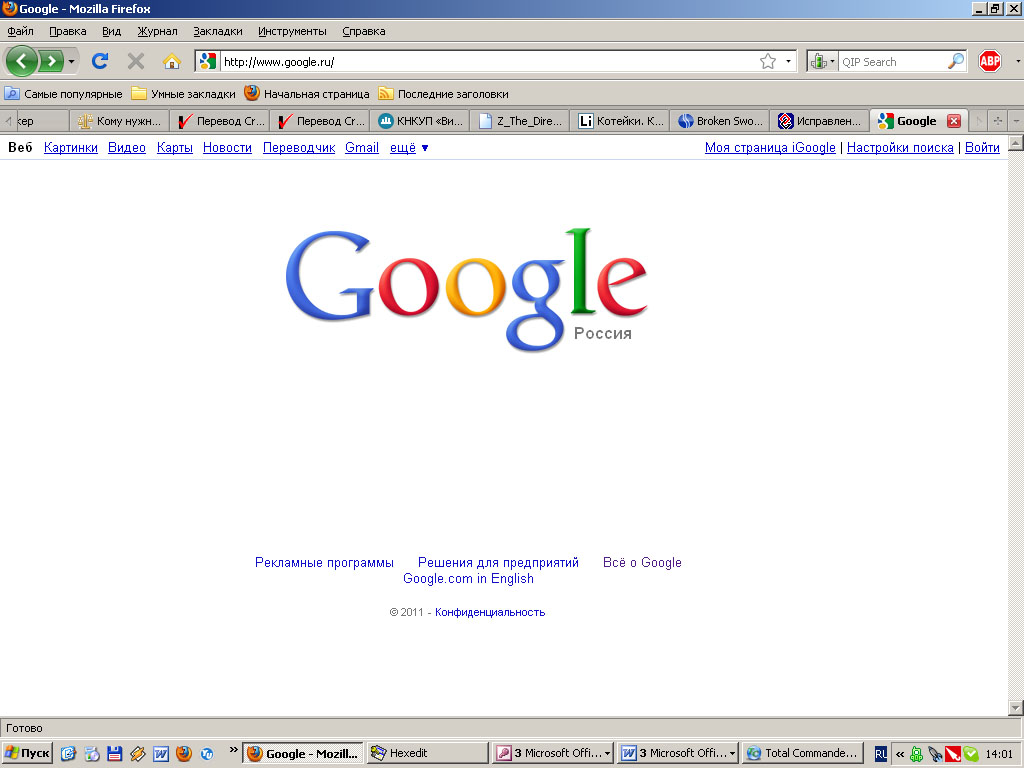Stop loading with the X icon
The height and width of the screenshot is (768, 1024).
(136, 61)
